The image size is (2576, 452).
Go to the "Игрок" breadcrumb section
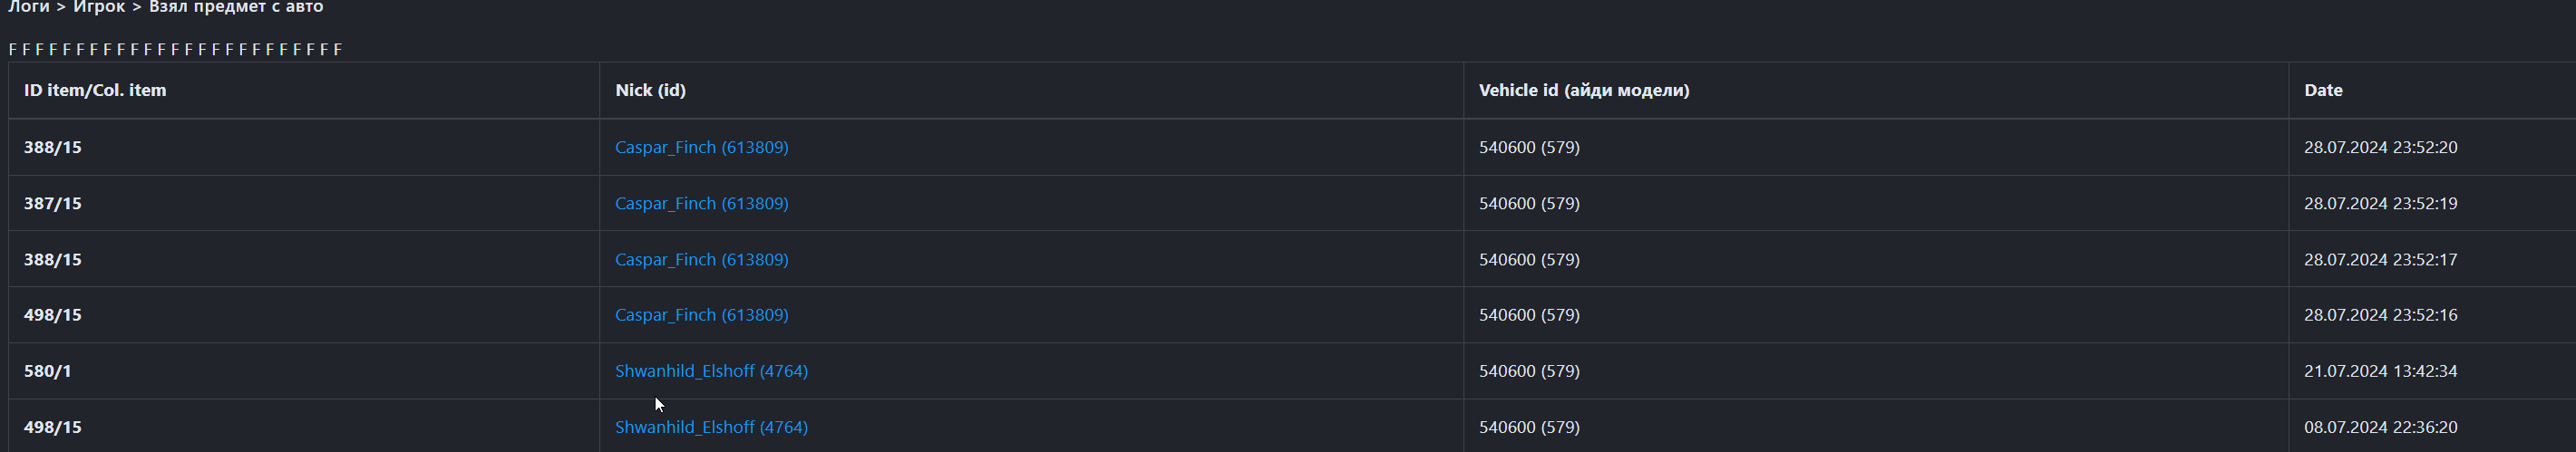pos(99,7)
